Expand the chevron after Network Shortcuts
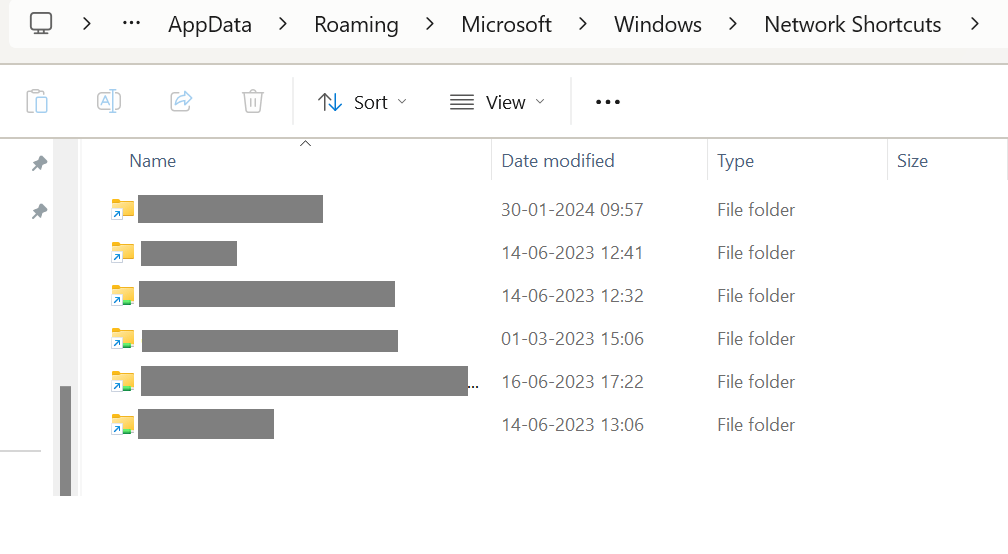This screenshot has height=554, width=1008. tap(975, 24)
